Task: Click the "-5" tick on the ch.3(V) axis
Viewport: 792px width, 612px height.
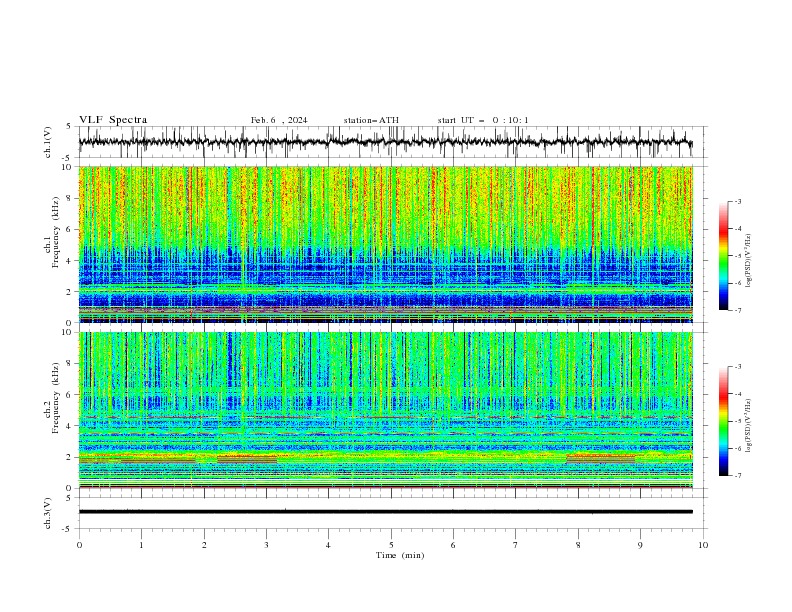Action: (x=68, y=529)
